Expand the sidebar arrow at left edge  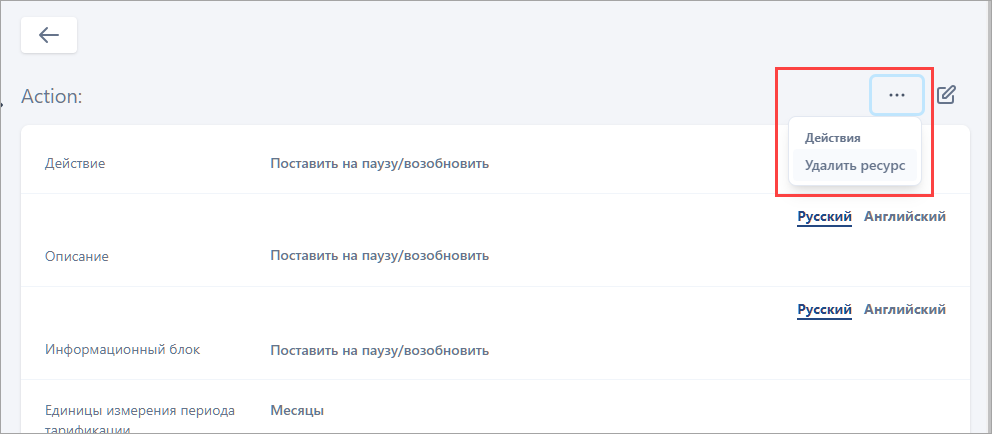click(x=3, y=101)
